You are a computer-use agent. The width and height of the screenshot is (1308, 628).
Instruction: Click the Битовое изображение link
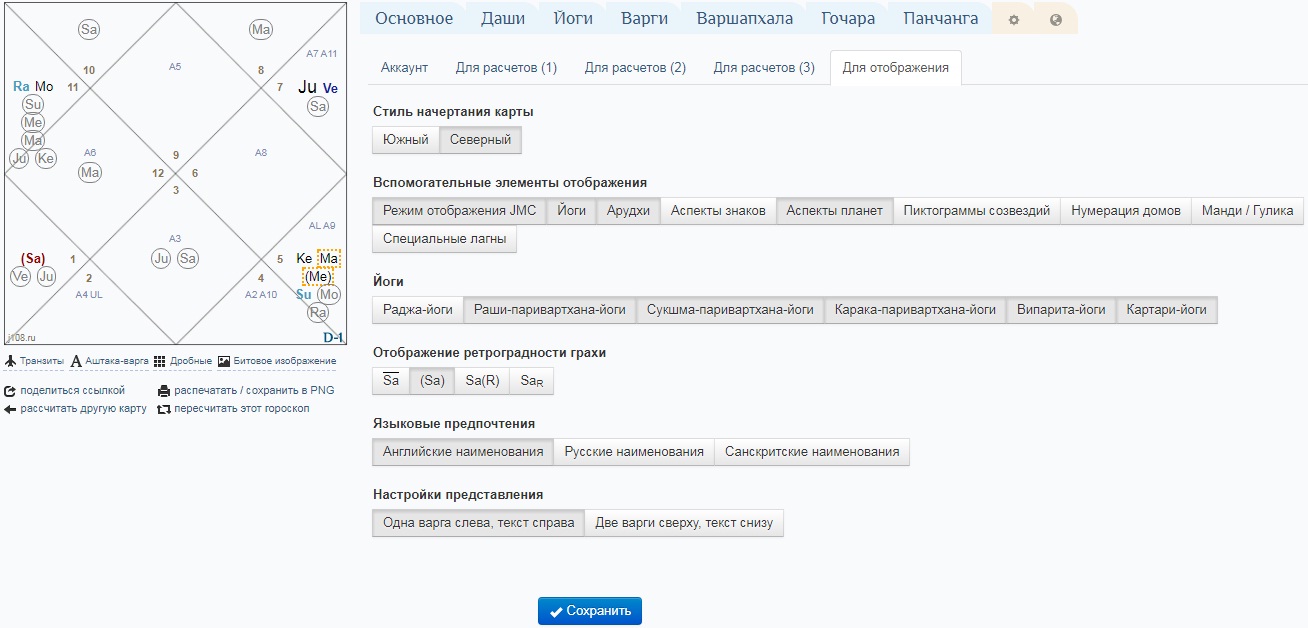284,361
